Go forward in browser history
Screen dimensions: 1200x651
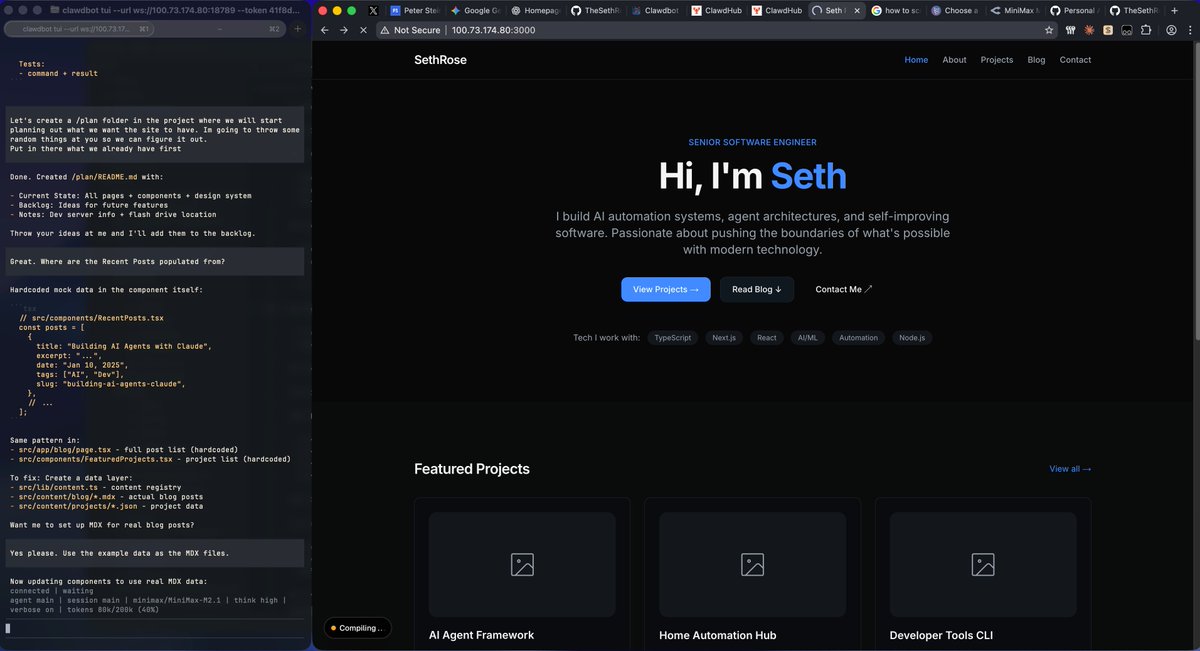pos(344,30)
